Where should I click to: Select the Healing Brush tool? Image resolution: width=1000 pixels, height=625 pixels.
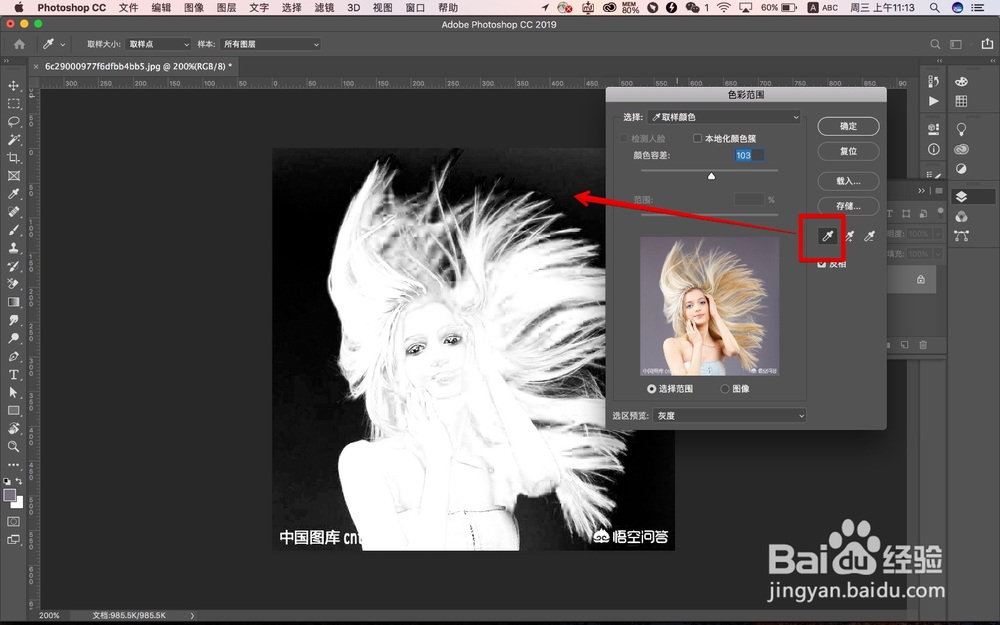point(13,212)
